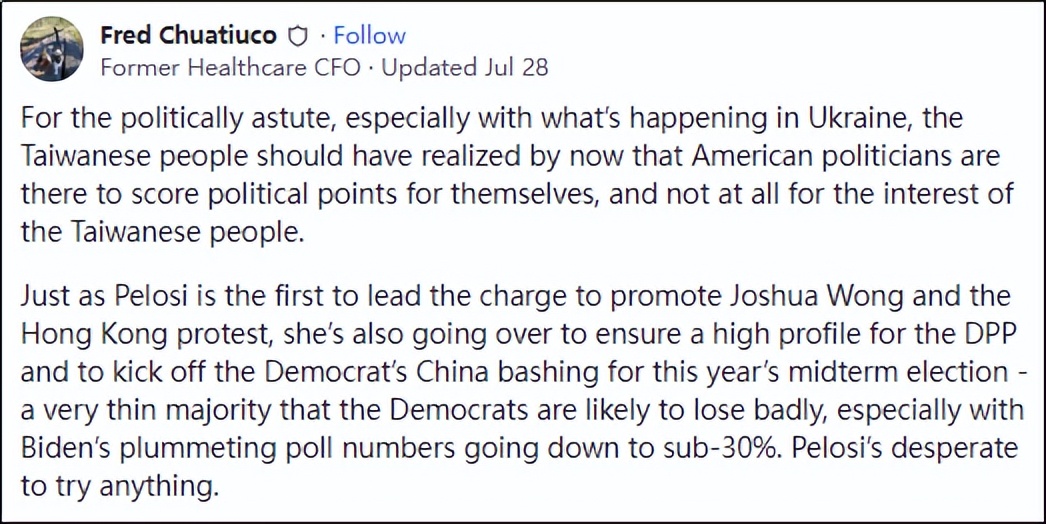Click the shield badge beside the author name
The height and width of the screenshot is (524, 1046).
tap(296, 37)
